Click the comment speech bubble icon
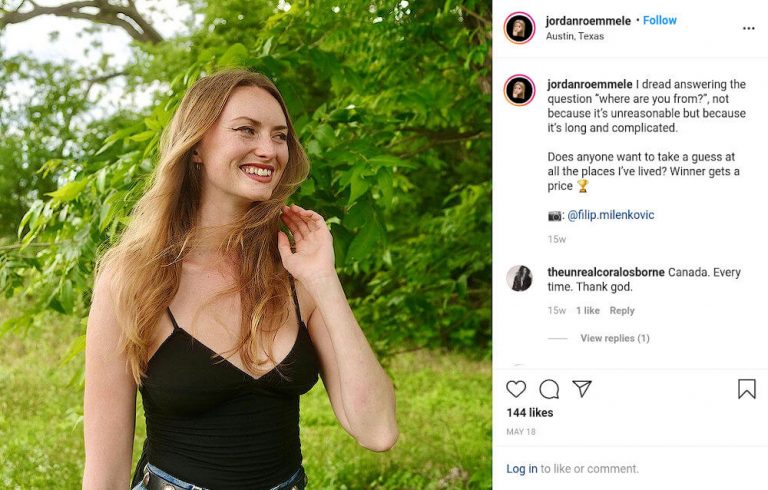The width and height of the screenshot is (768, 490). (x=549, y=389)
